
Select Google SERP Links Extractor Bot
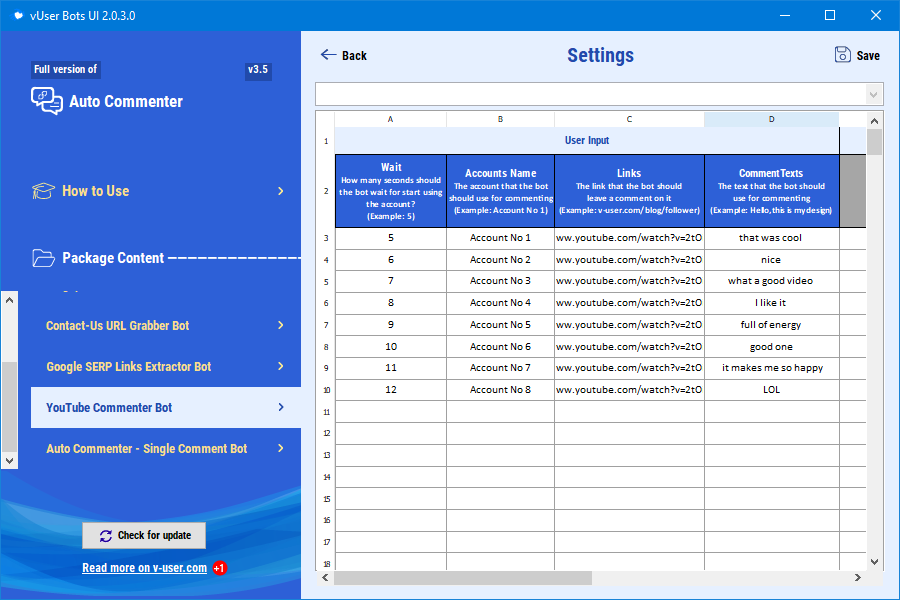pyautogui.click(x=166, y=366)
